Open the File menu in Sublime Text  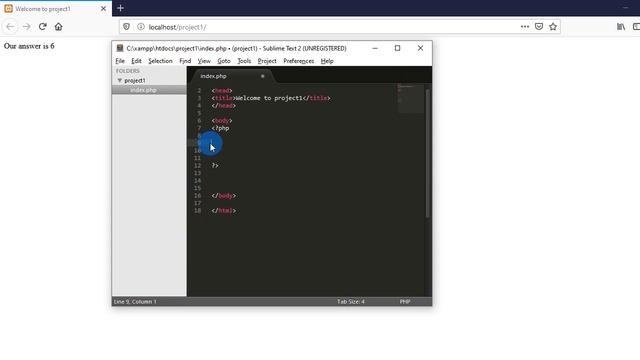click(120, 61)
